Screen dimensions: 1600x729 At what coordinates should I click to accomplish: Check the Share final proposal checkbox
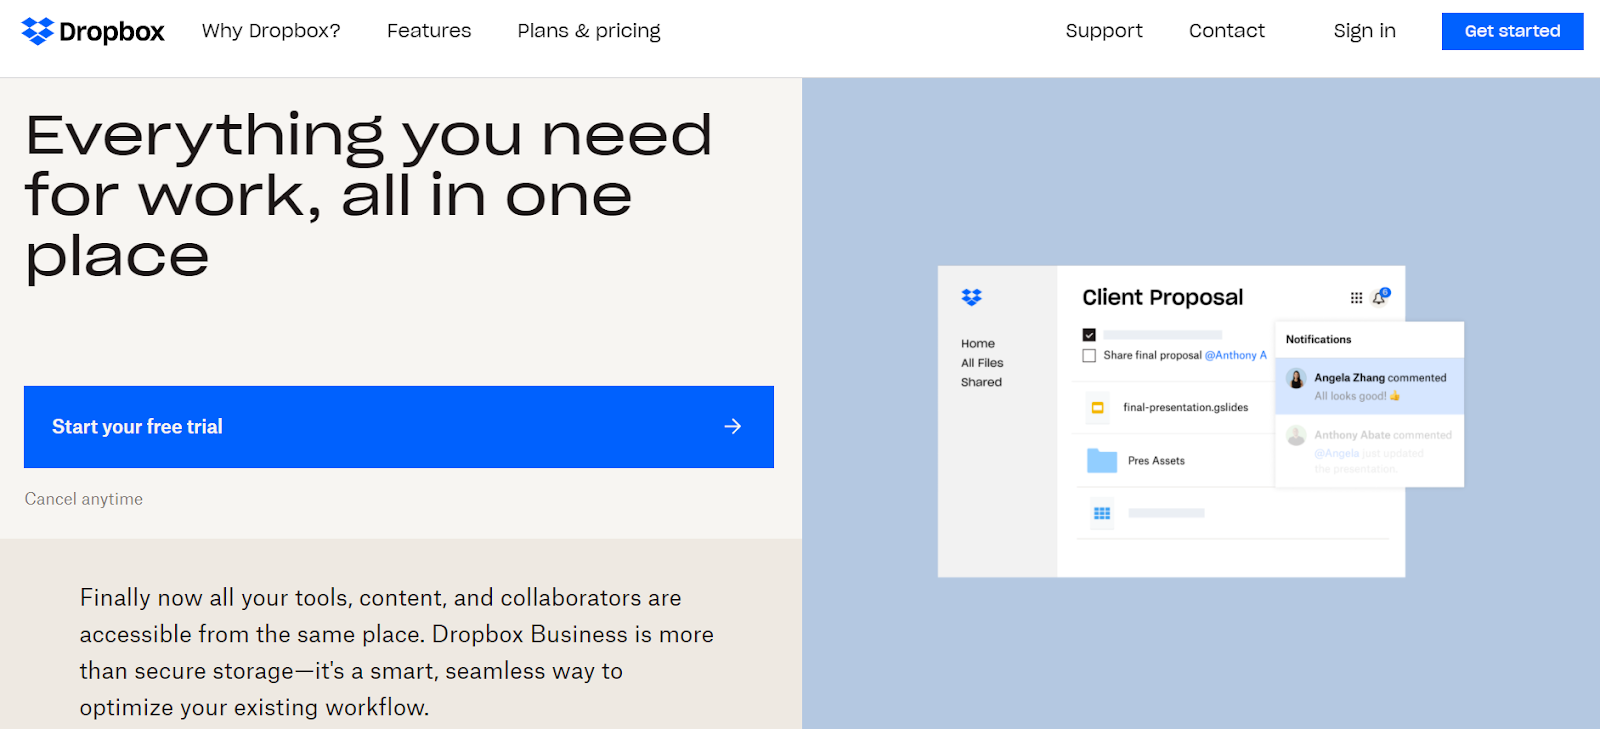(x=1089, y=356)
